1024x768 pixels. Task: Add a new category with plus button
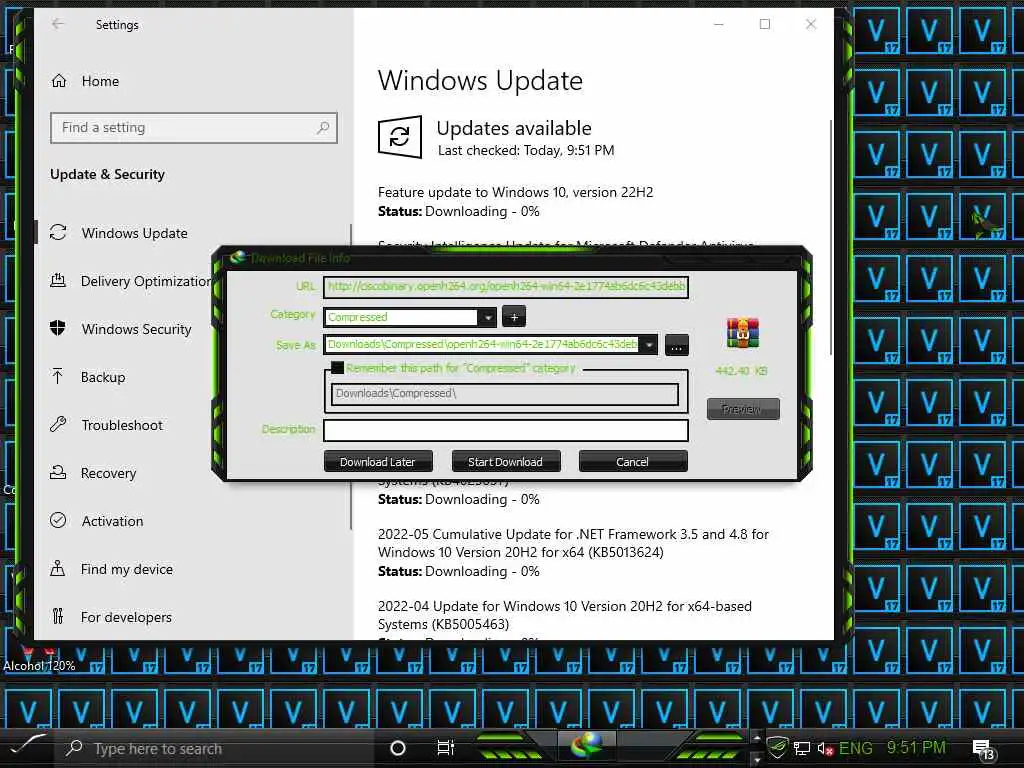coord(514,317)
